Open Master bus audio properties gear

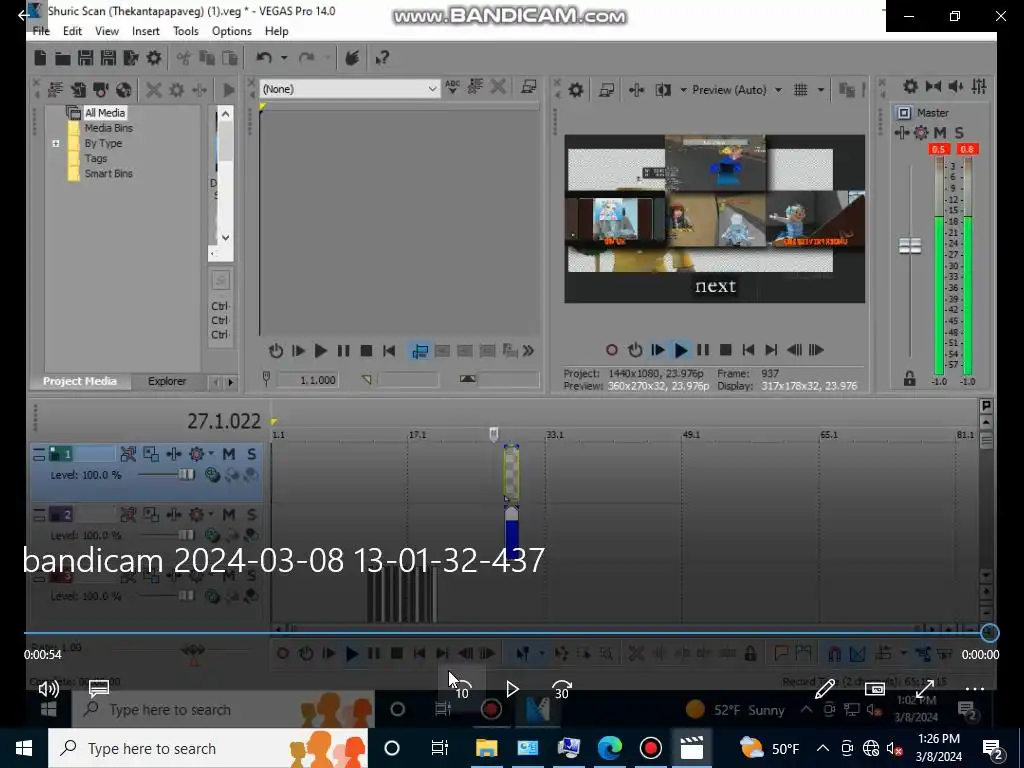point(910,86)
